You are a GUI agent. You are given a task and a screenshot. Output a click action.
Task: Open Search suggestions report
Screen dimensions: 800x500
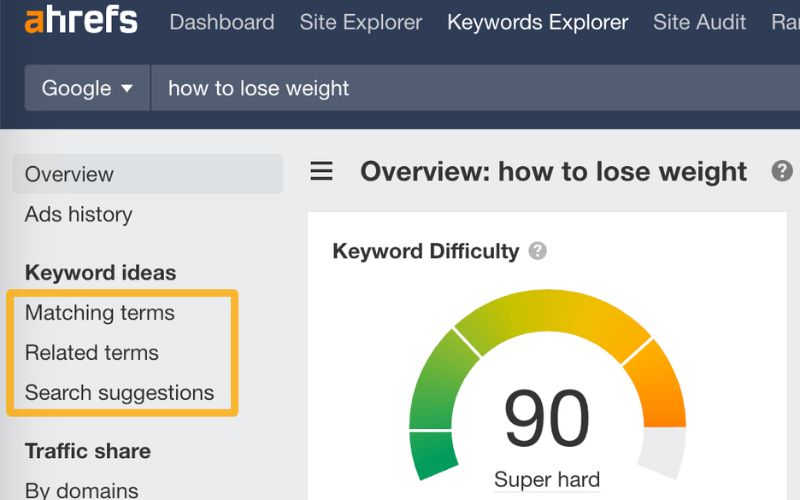[x=120, y=393]
